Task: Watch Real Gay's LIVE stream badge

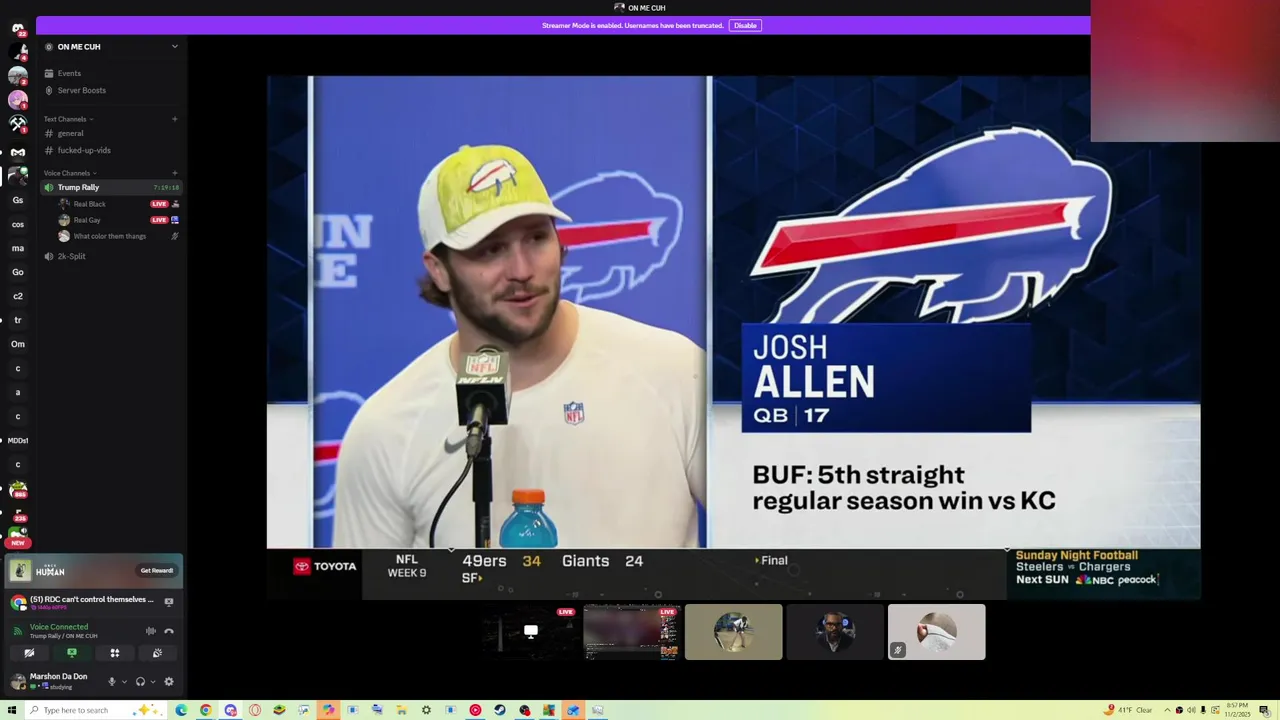Action: [x=158, y=220]
